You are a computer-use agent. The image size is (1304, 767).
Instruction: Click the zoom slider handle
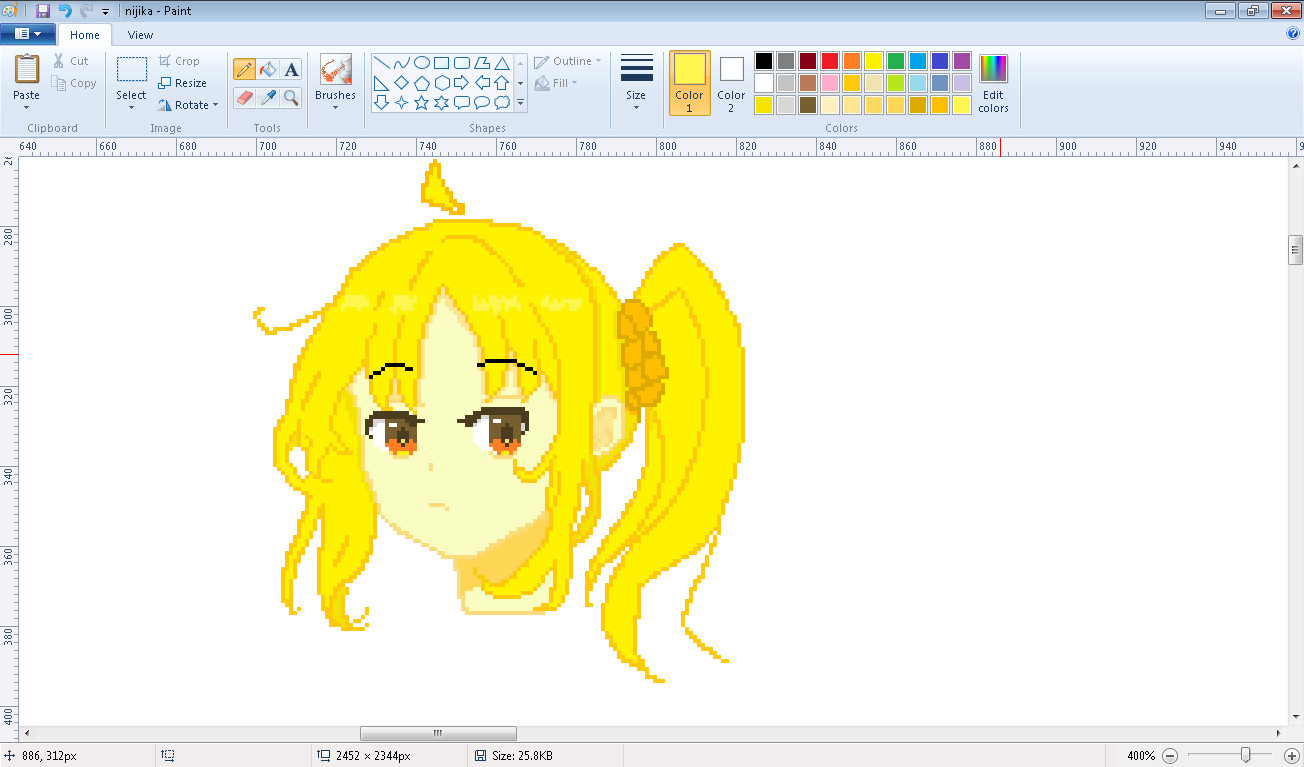pos(1244,755)
